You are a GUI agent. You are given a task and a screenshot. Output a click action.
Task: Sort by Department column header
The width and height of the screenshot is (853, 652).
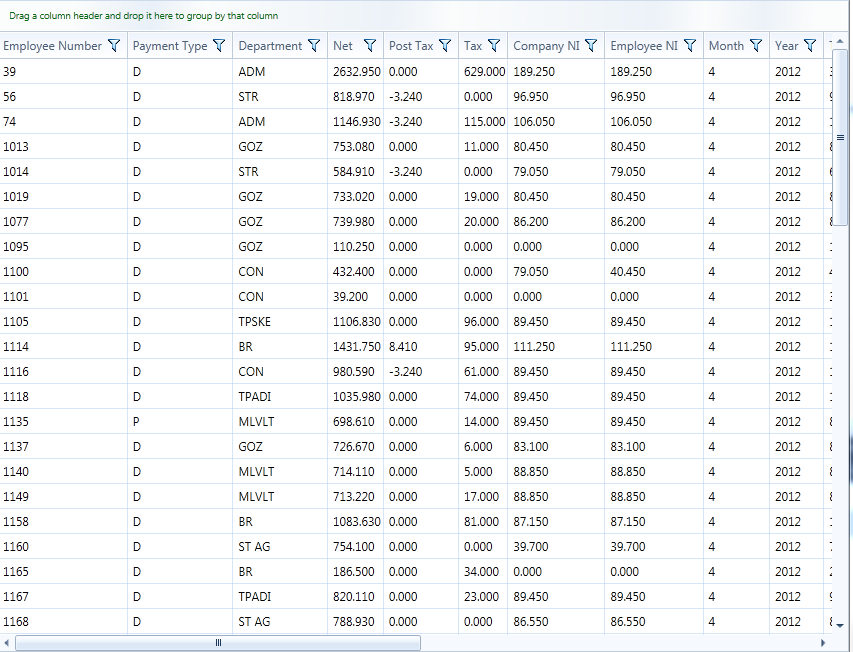[270, 46]
